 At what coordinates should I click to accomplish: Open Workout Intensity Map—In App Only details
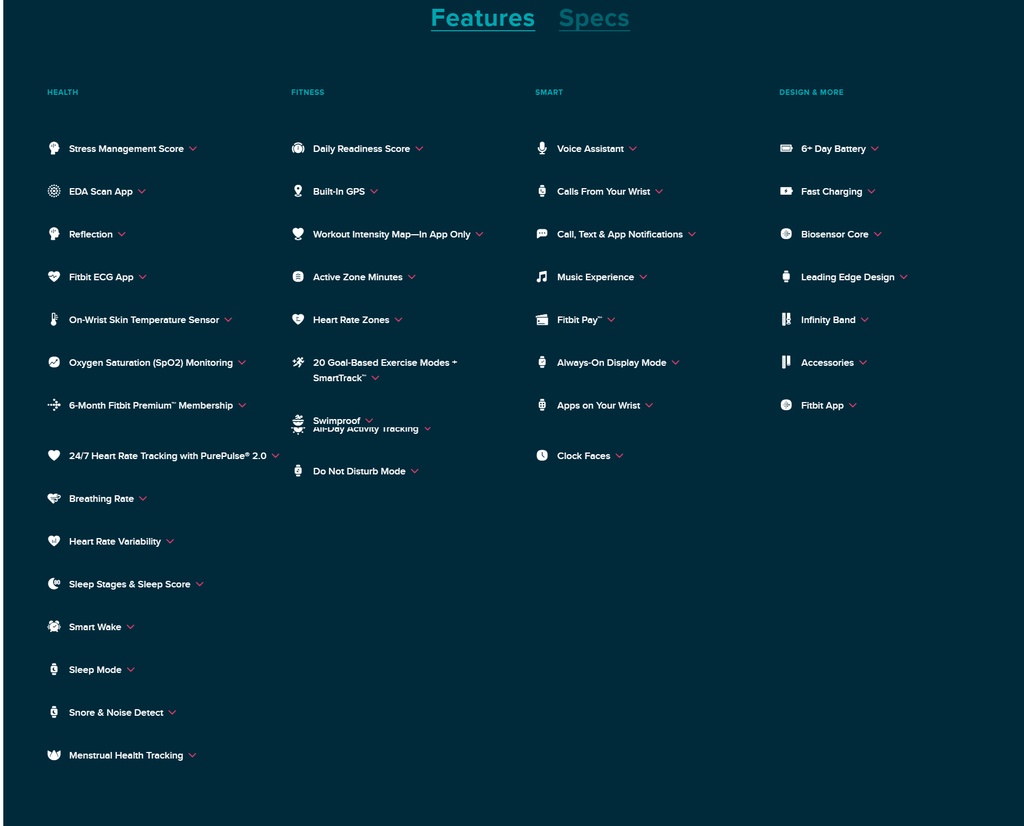pyautogui.click(x=391, y=234)
